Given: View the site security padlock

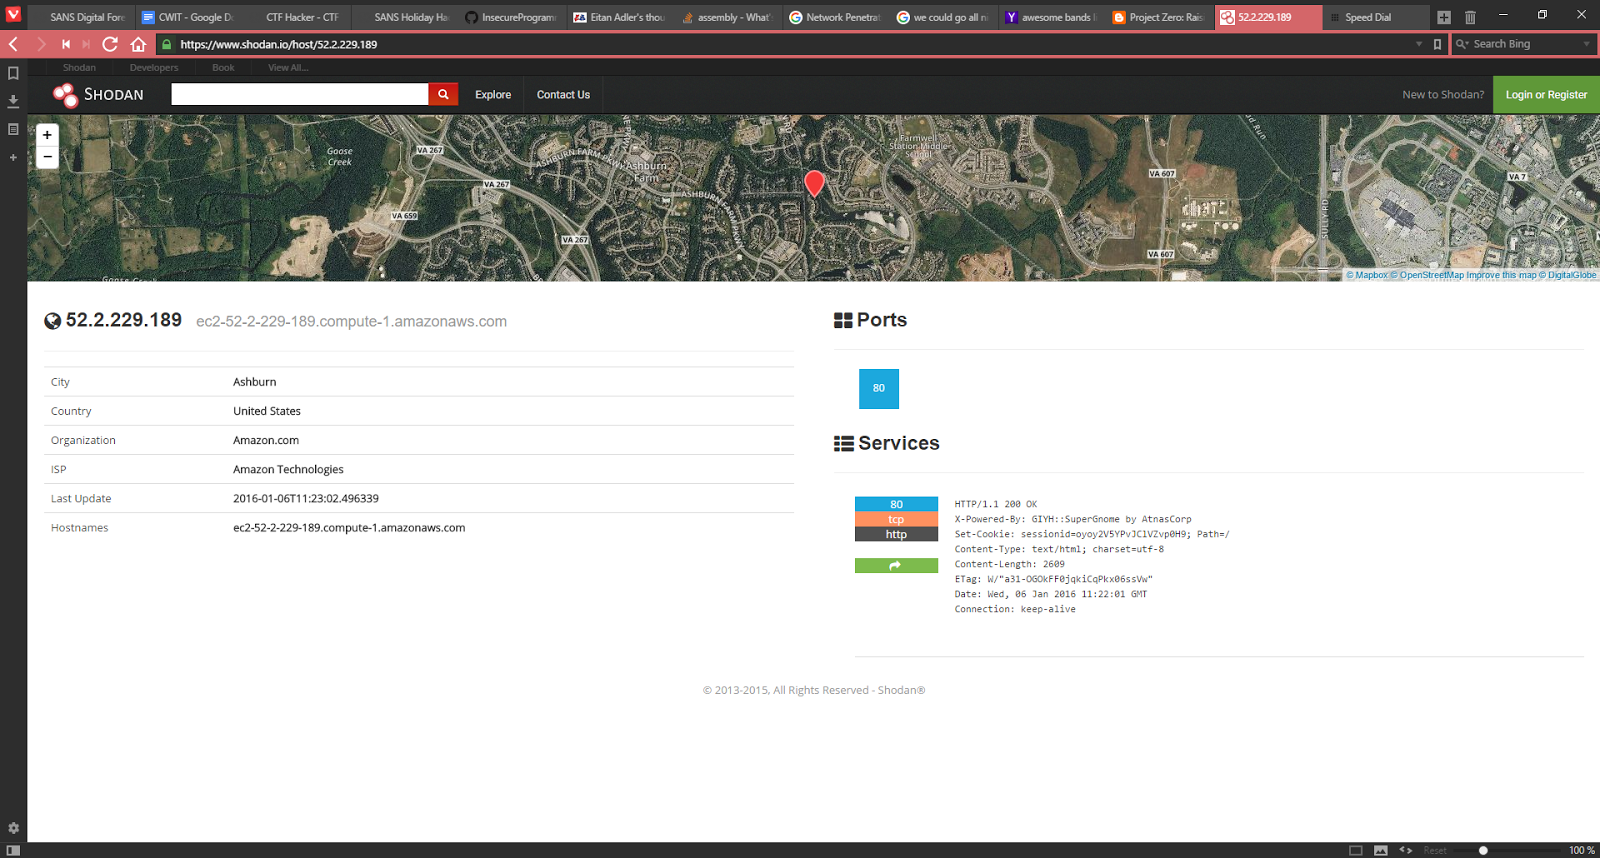Looking at the screenshot, I should [x=167, y=44].
